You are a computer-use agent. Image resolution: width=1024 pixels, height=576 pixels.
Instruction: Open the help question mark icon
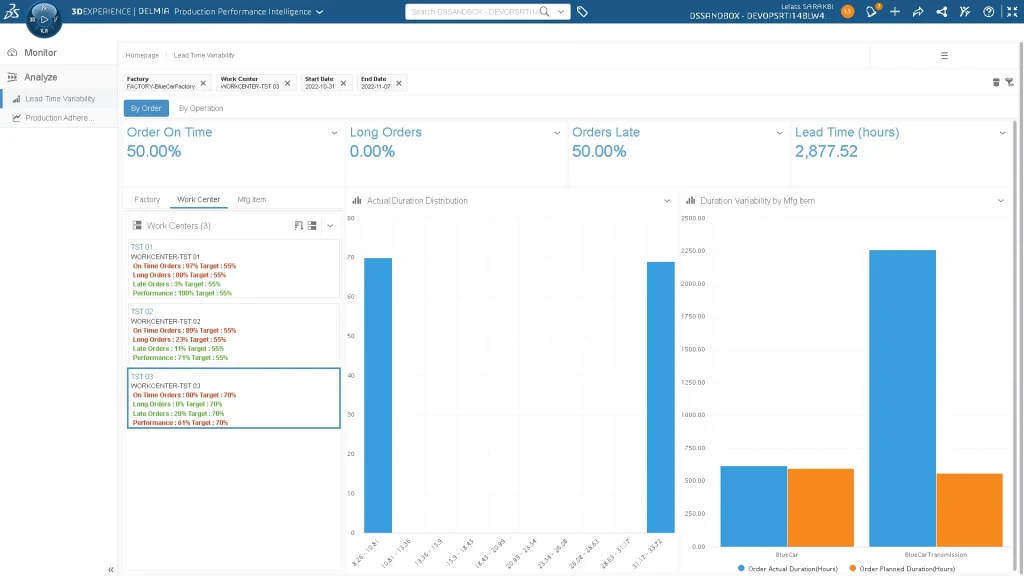989,12
